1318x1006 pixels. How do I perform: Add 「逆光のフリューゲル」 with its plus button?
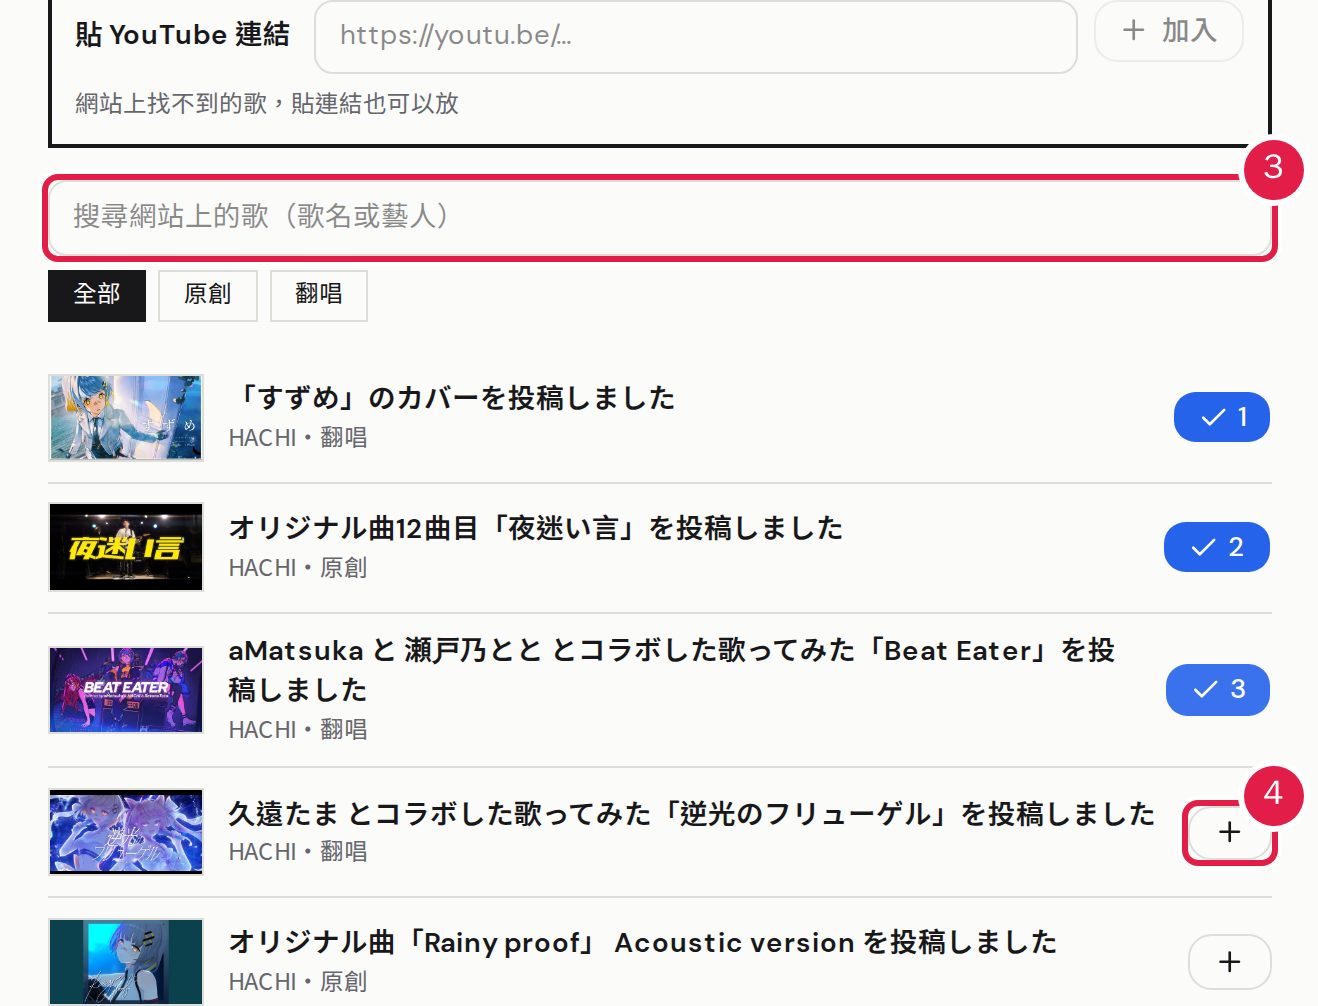pyautogui.click(x=1230, y=832)
